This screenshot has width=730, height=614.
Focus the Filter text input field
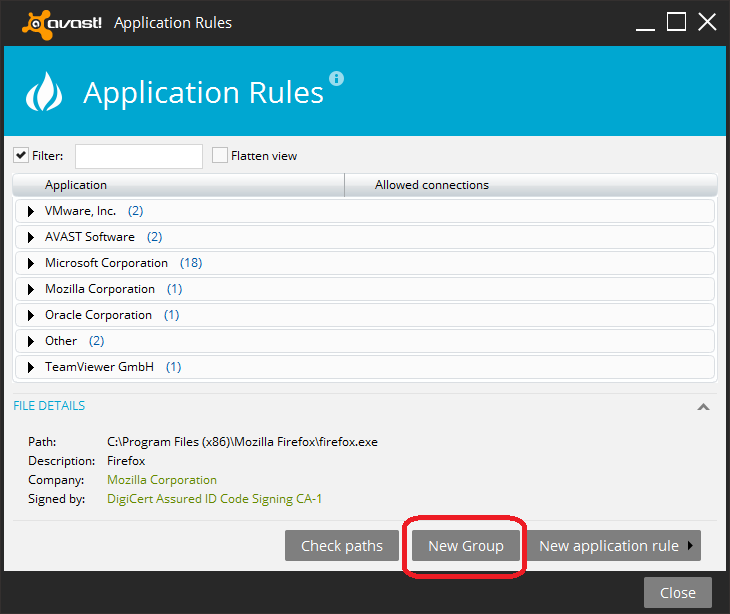139,156
